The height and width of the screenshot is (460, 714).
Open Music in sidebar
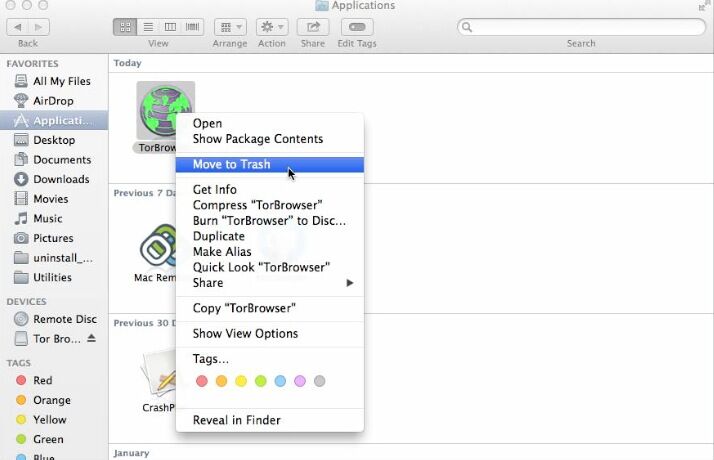tap(54, 218)
